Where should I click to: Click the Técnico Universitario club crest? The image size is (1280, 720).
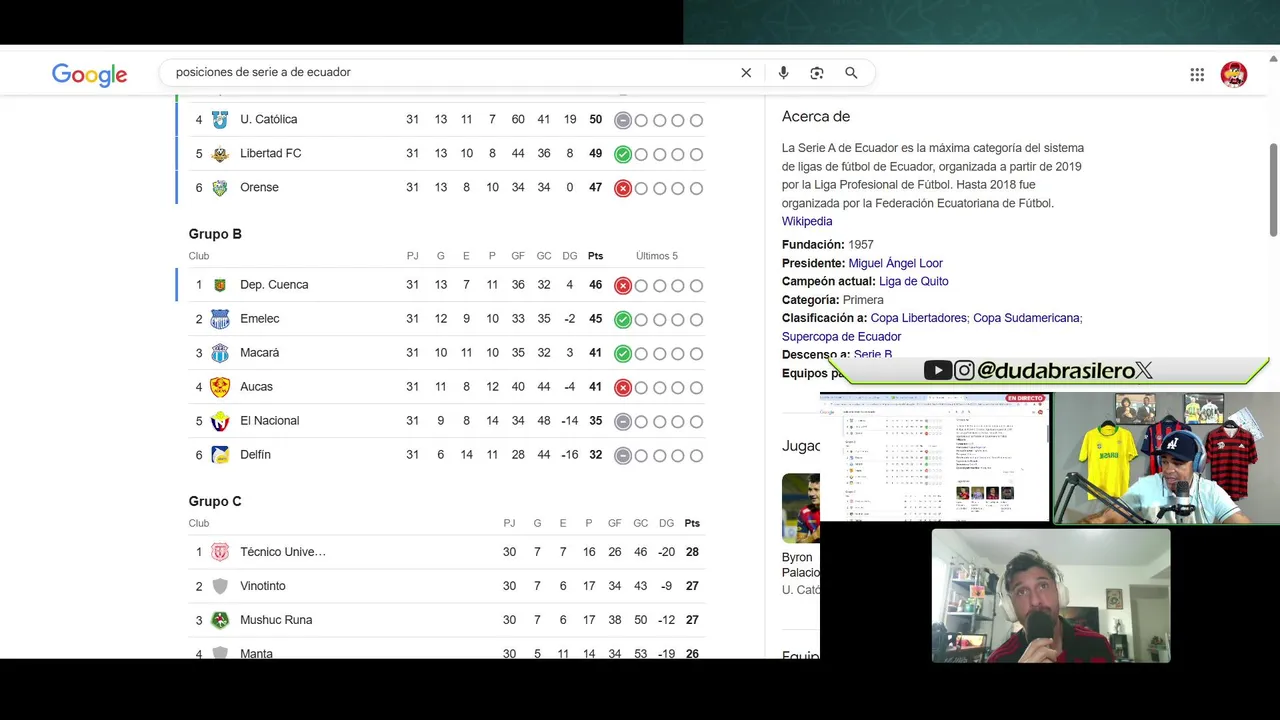pos(220,552)
